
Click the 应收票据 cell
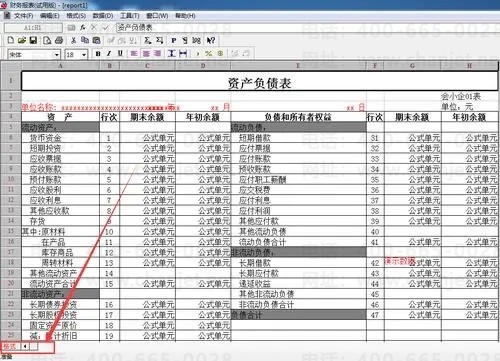click(60, 159)
